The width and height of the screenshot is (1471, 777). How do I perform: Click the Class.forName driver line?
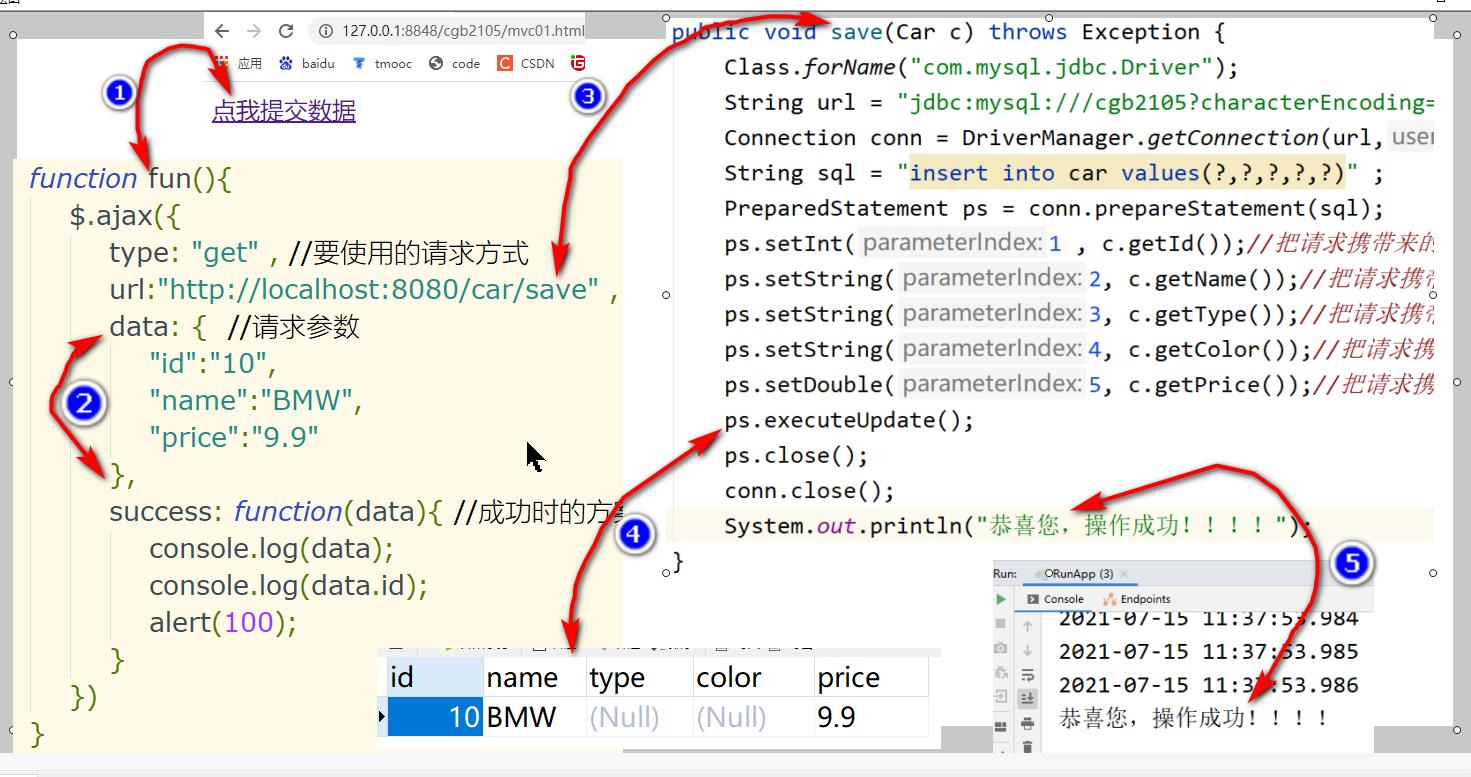pos(981,68)
